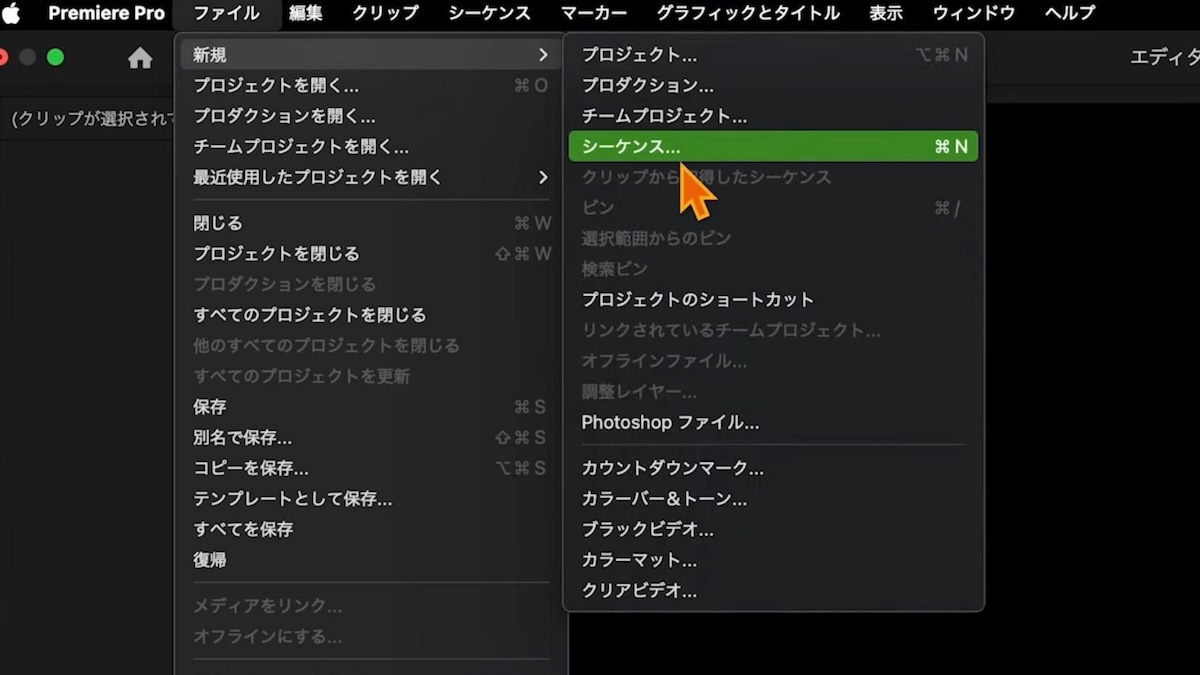Open the Premiere Pro application menu

pos(106,13)
